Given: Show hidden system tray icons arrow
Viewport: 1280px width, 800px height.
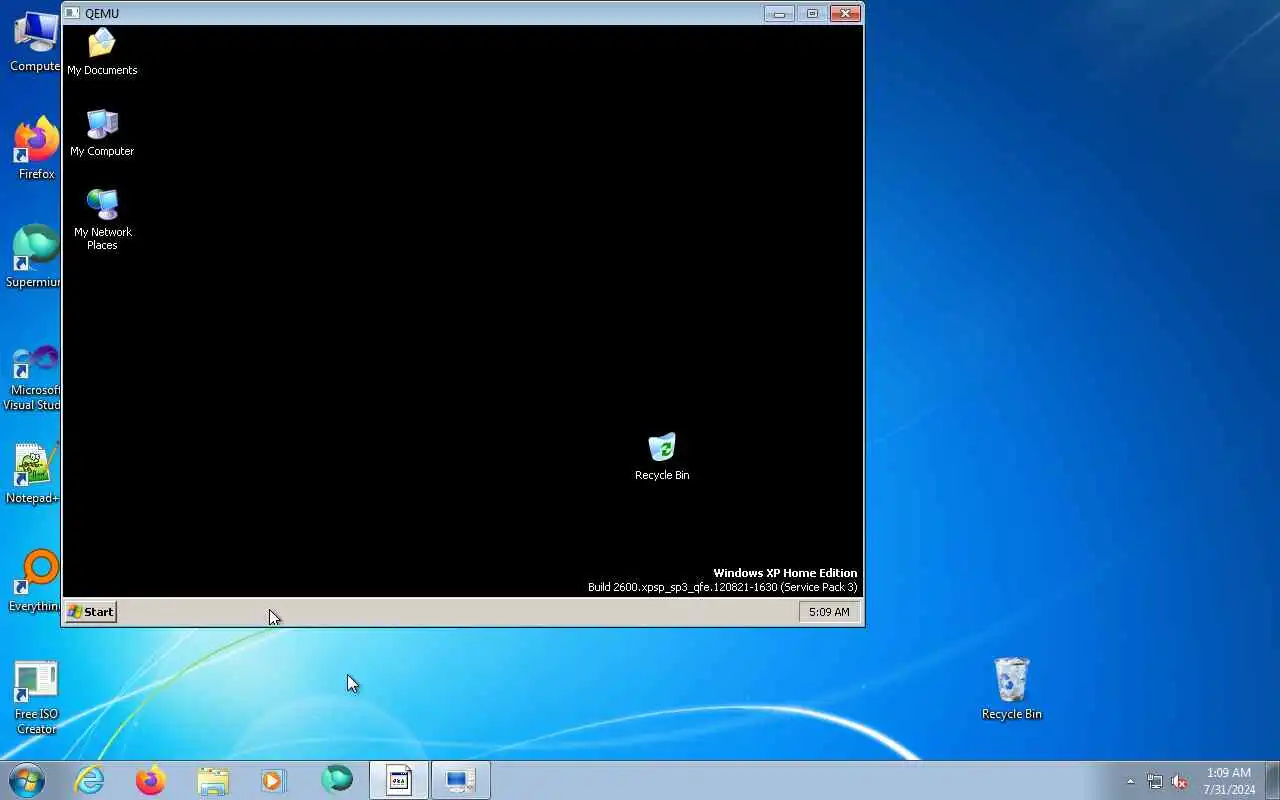Looking at the screenshot, I should (1131, 781).
